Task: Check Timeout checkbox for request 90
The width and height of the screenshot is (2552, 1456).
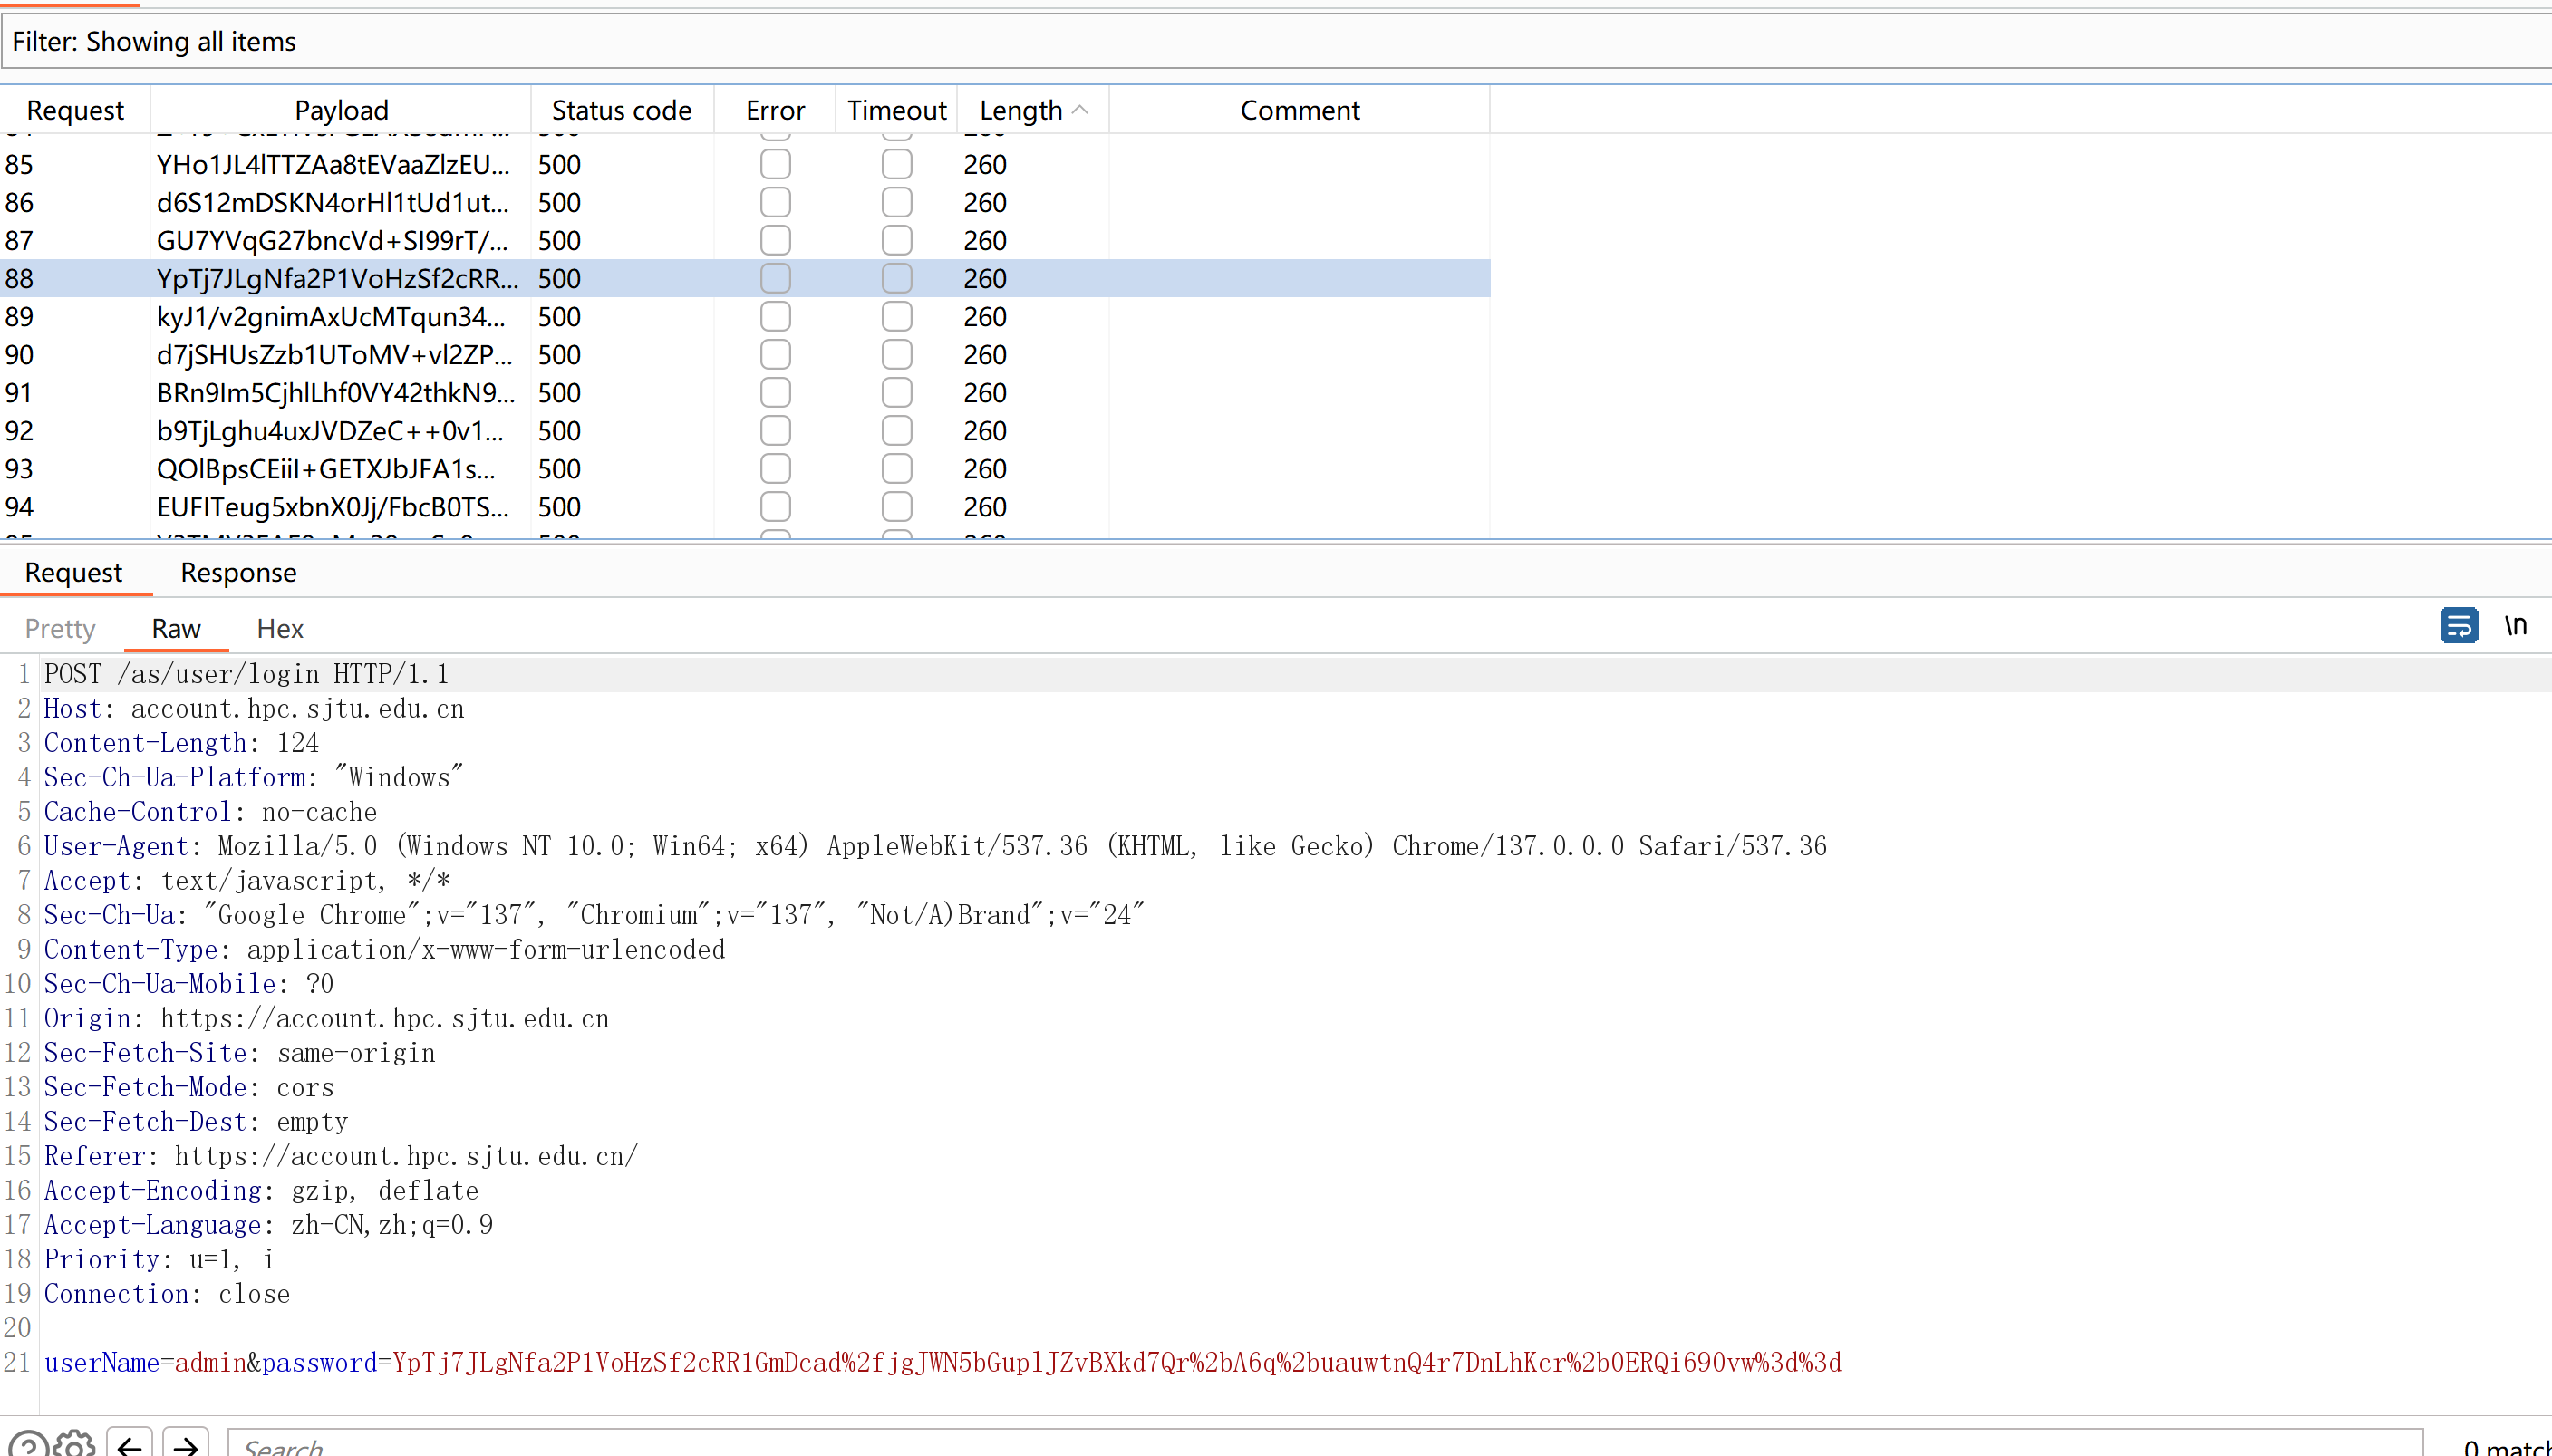Action: click(x=897, y=355)
